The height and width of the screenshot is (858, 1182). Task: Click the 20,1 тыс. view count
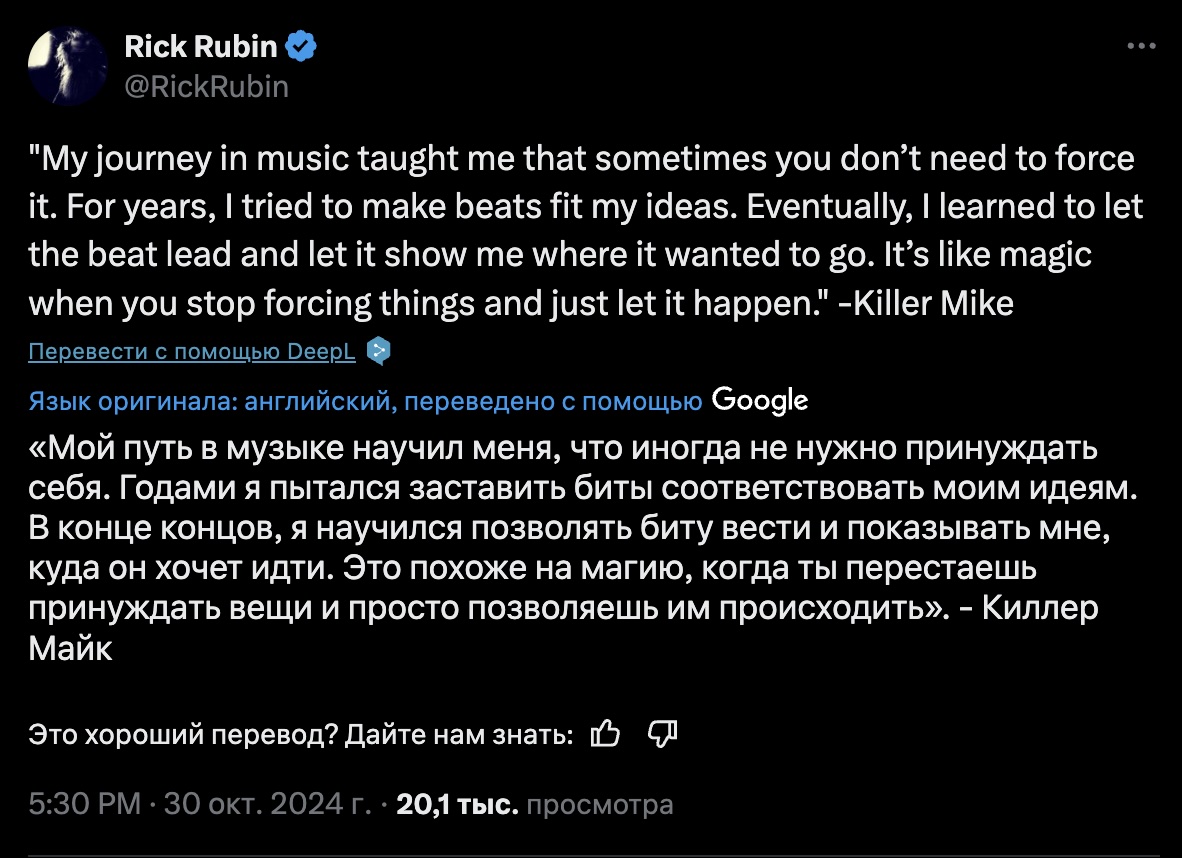pos(457,804)
